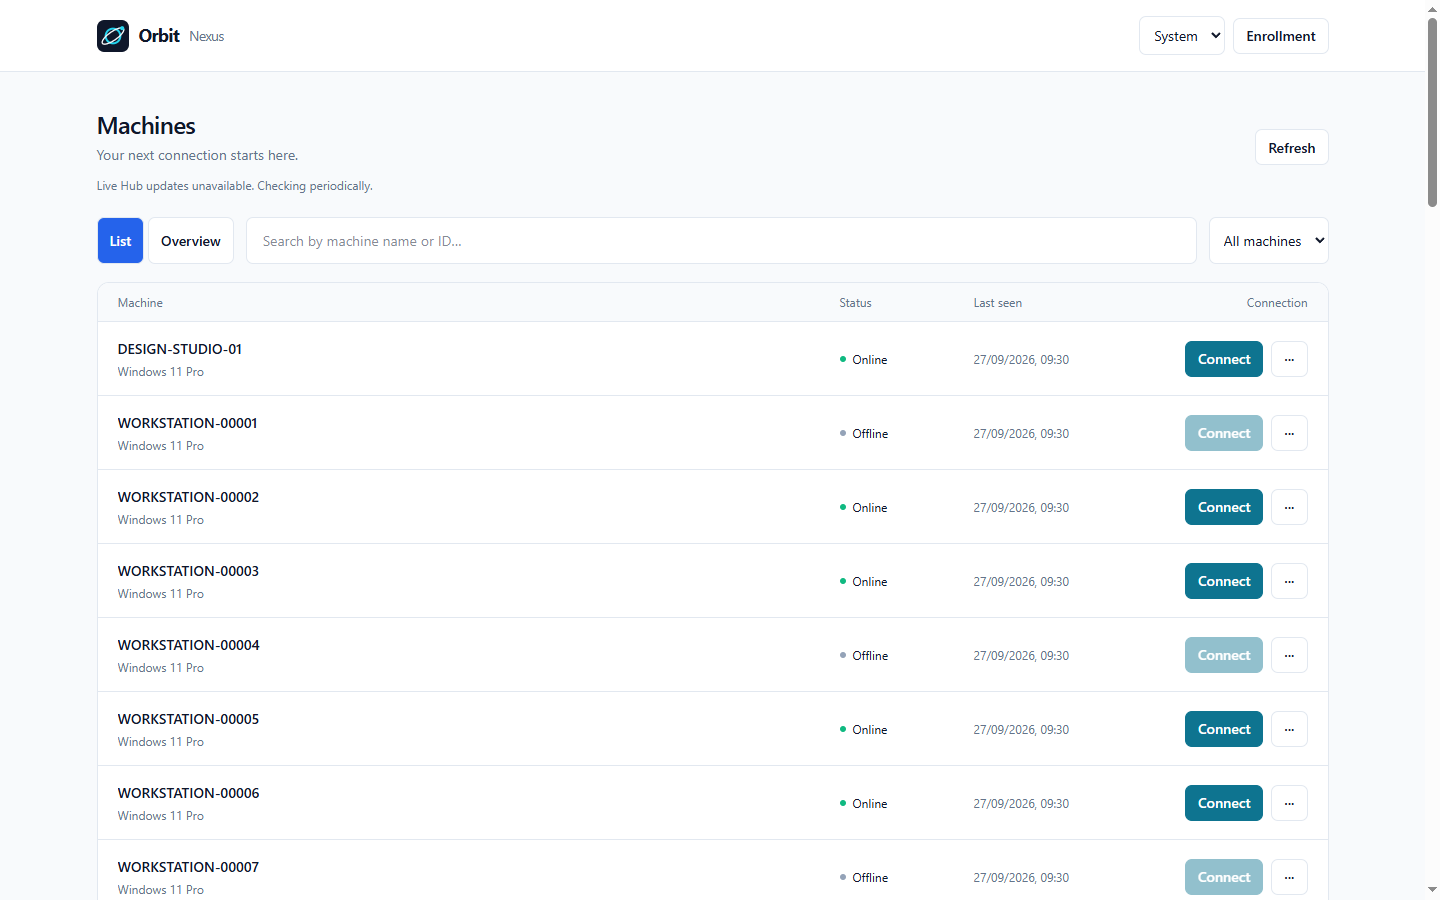
Task: Click the Offline status of WORKSTATION-00001
Action: 864,434
